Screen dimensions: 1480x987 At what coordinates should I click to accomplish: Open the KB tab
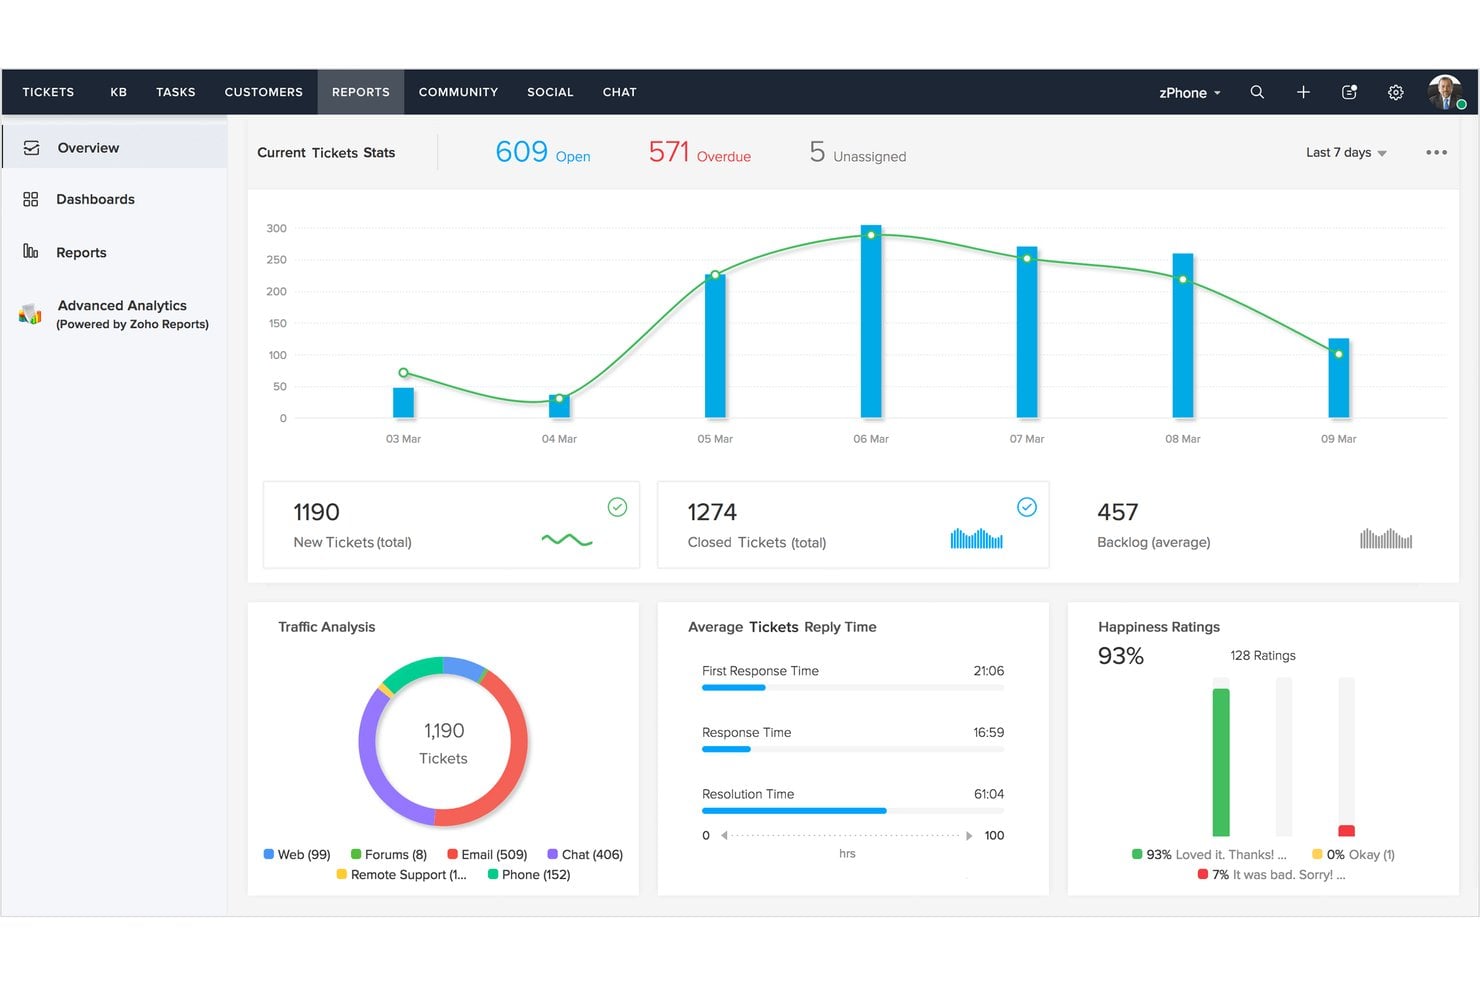point(118,92)
